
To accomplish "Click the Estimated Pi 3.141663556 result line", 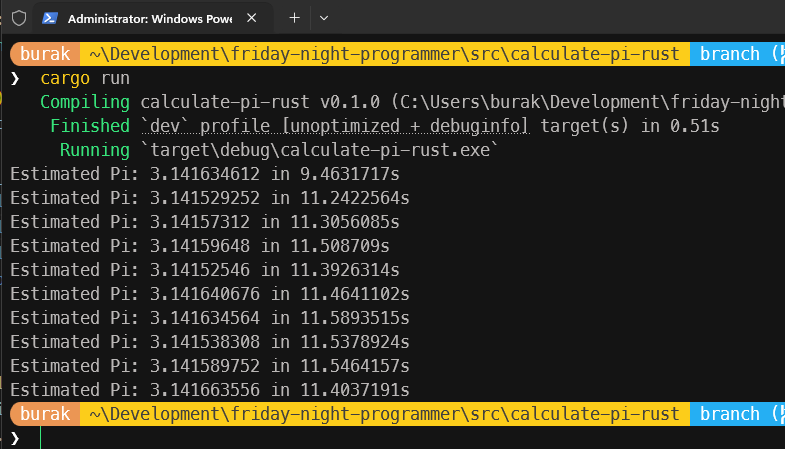I will coord(210,390).
